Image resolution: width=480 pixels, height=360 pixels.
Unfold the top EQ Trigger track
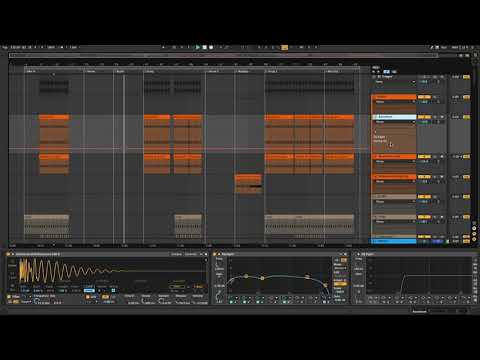pyautogui.click(x=374, y=77)
